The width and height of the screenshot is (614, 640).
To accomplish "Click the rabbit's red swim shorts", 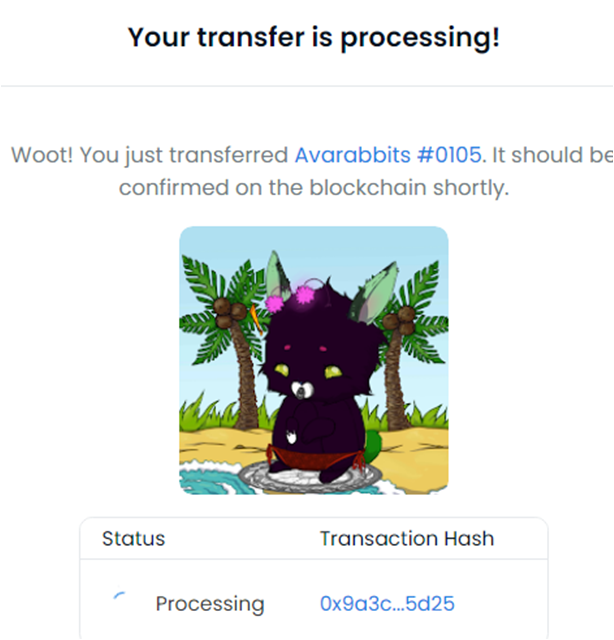I will click(314, 458).
